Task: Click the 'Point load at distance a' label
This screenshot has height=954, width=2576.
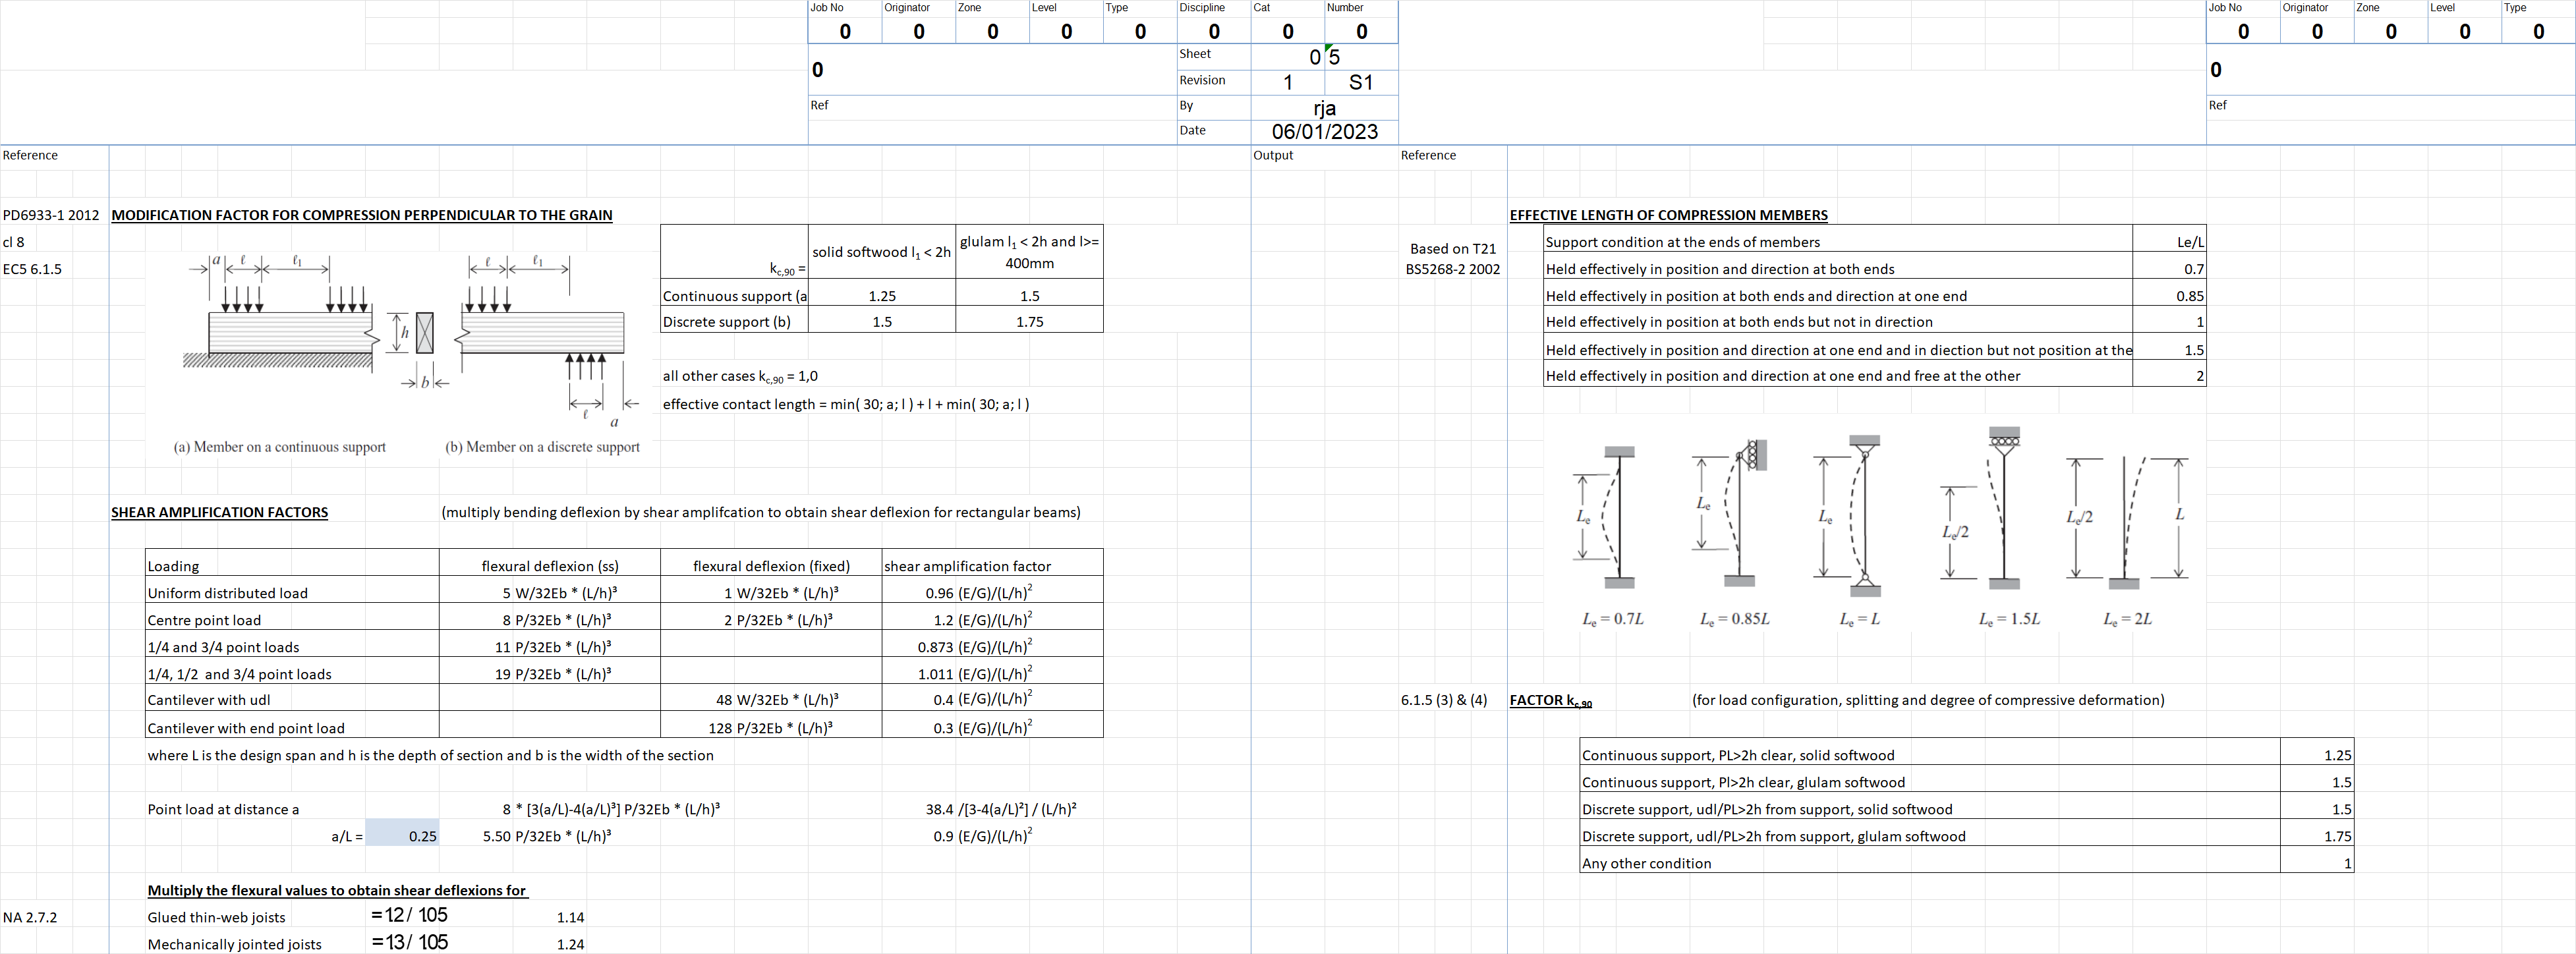Action: (223, 809)
